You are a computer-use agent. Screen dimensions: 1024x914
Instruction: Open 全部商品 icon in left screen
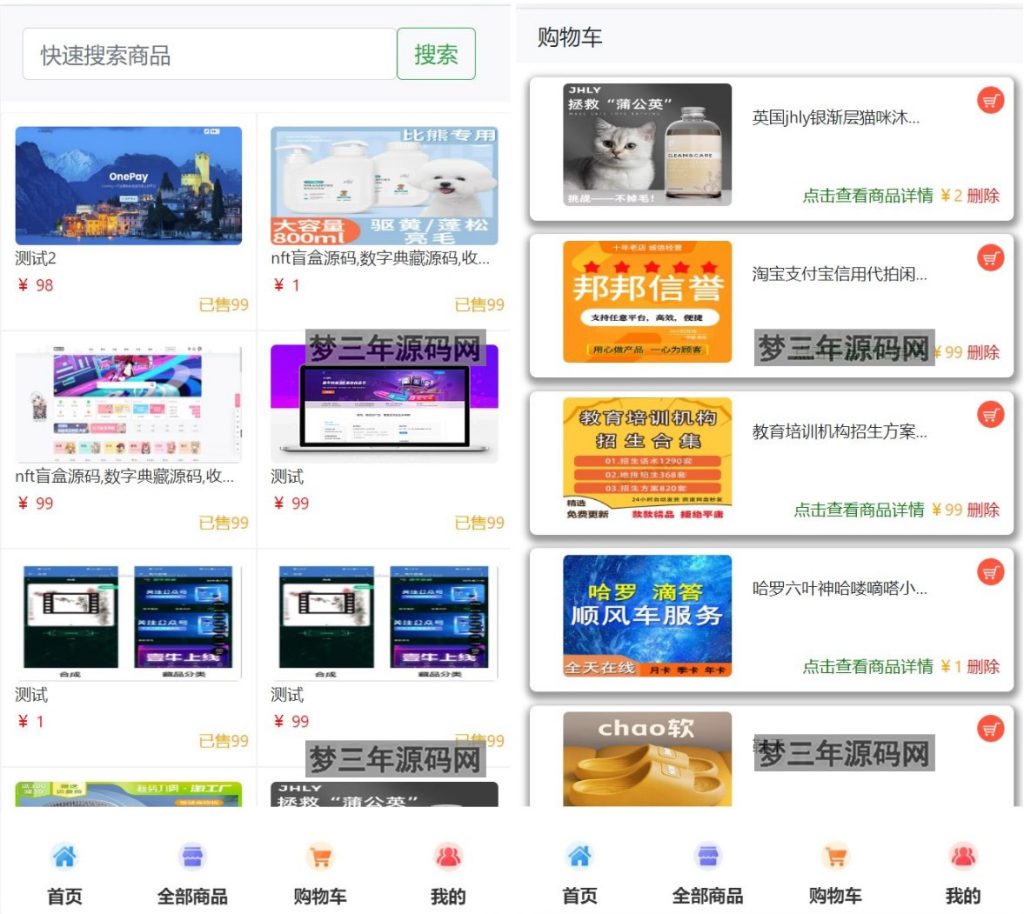(x=192, y=856)
